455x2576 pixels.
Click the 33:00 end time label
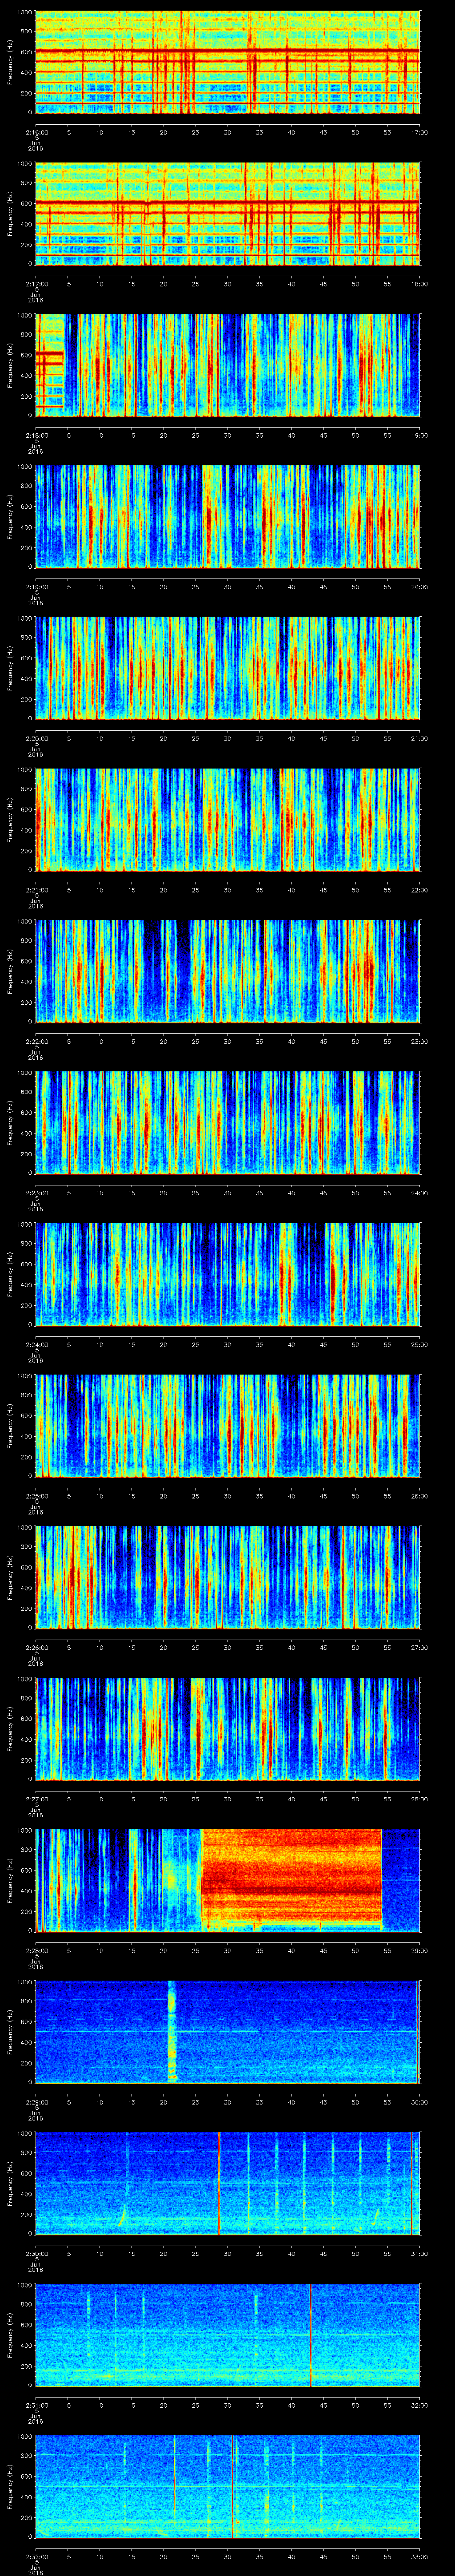[x=419, y=2557]
